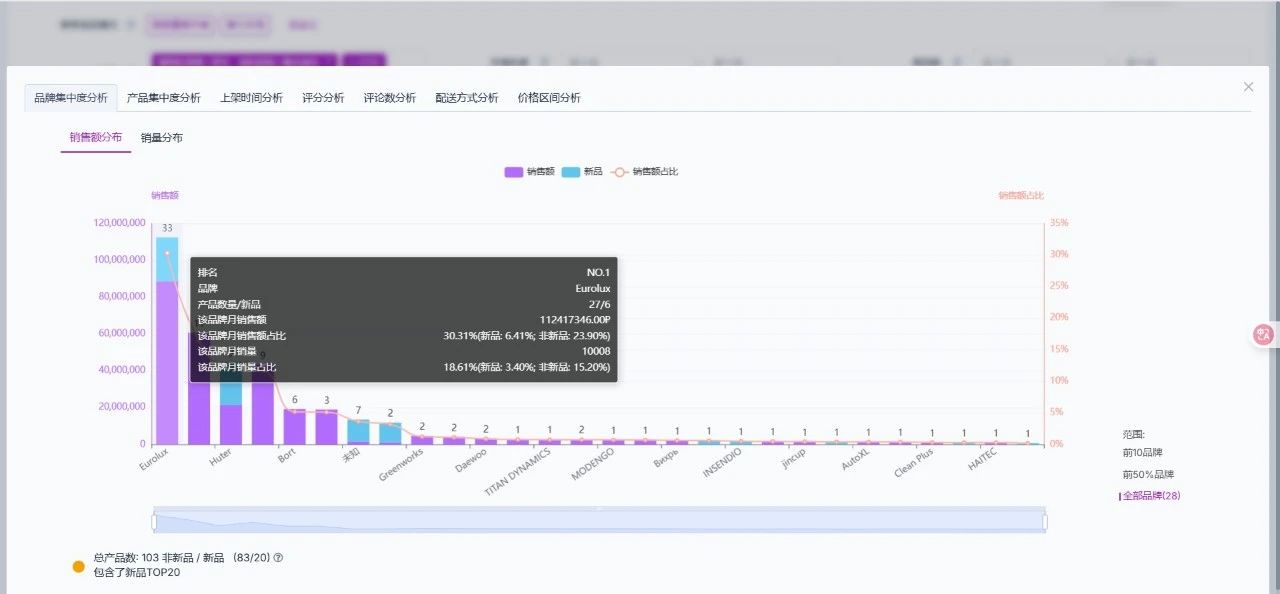The height and width of the screenshot is (594, 1280).
Task: Close the analysis dialog with the X
Action: tap(1248, 87)
